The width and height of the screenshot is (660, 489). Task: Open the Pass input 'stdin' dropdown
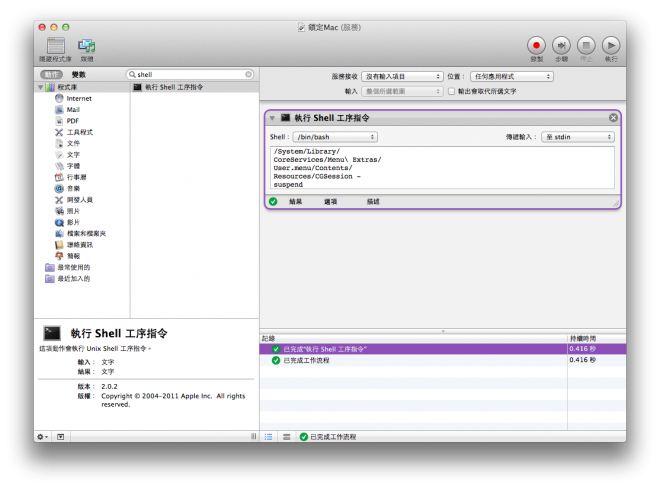pos(578,136)
